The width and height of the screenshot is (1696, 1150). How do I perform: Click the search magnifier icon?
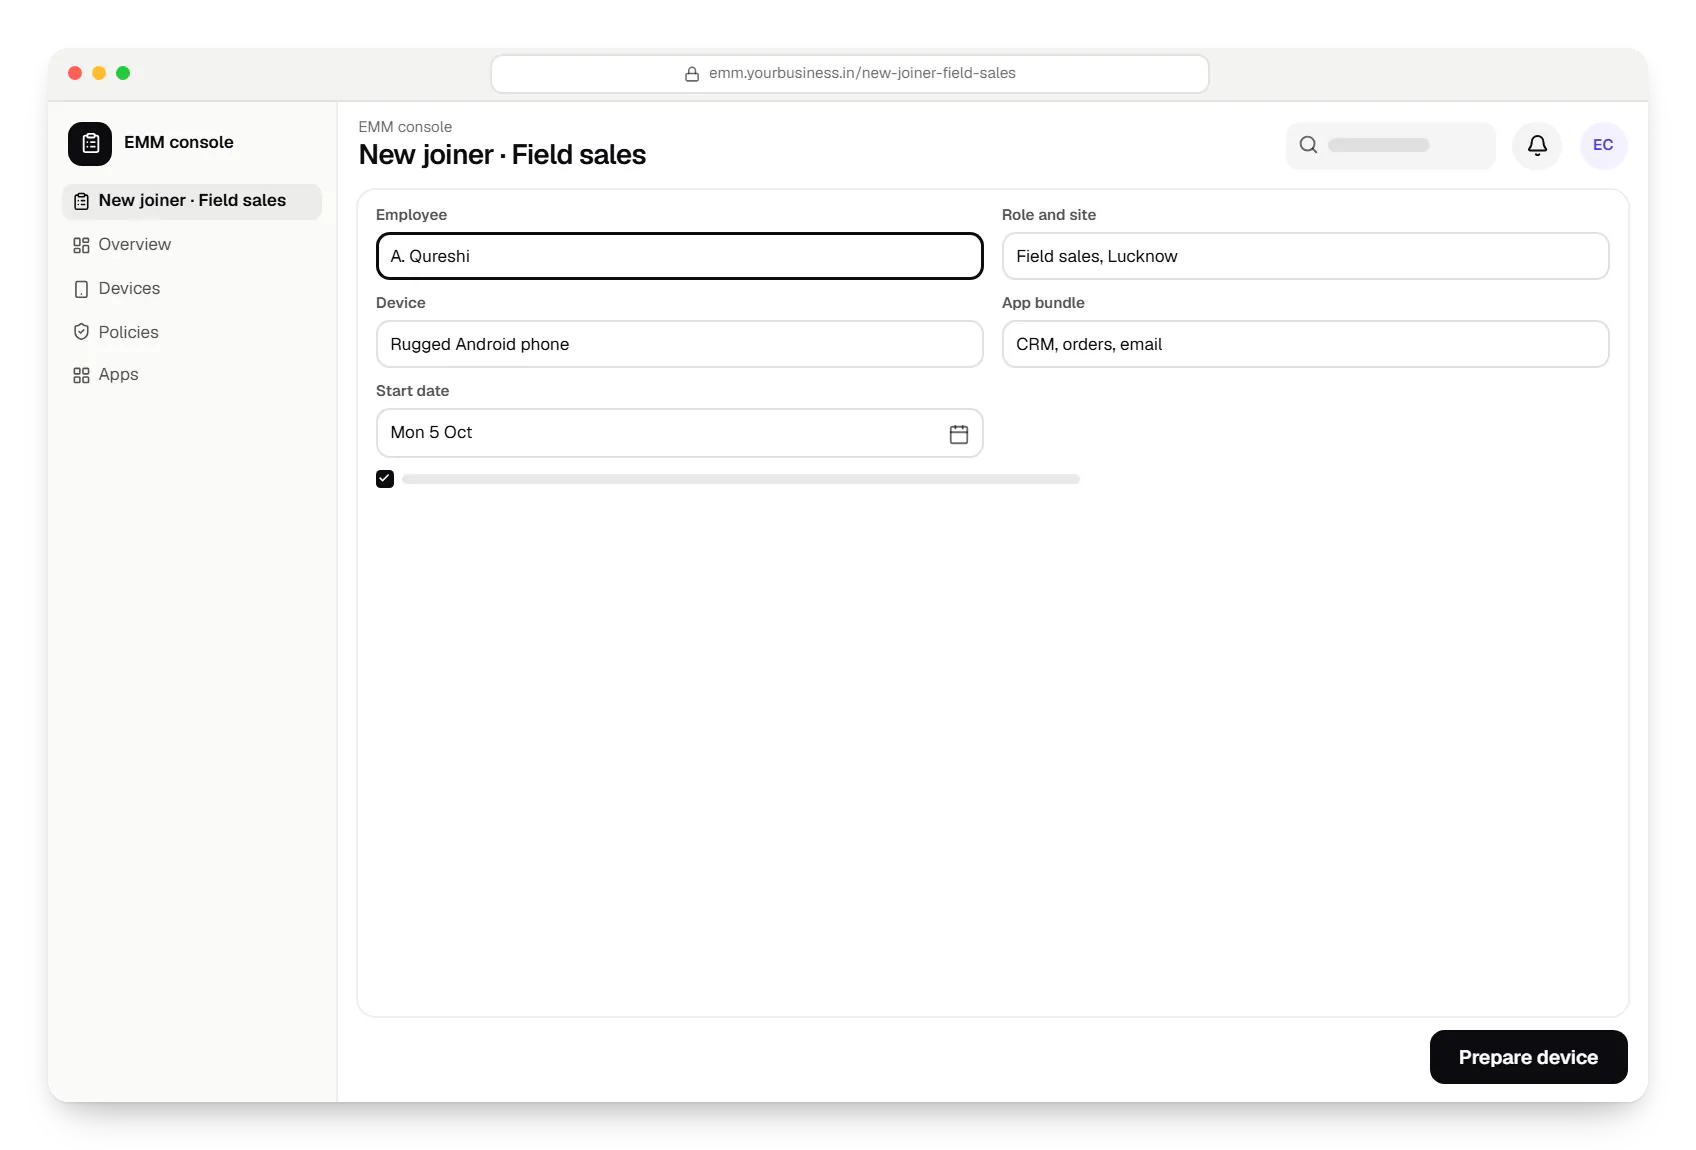(x=1308, y=145)
